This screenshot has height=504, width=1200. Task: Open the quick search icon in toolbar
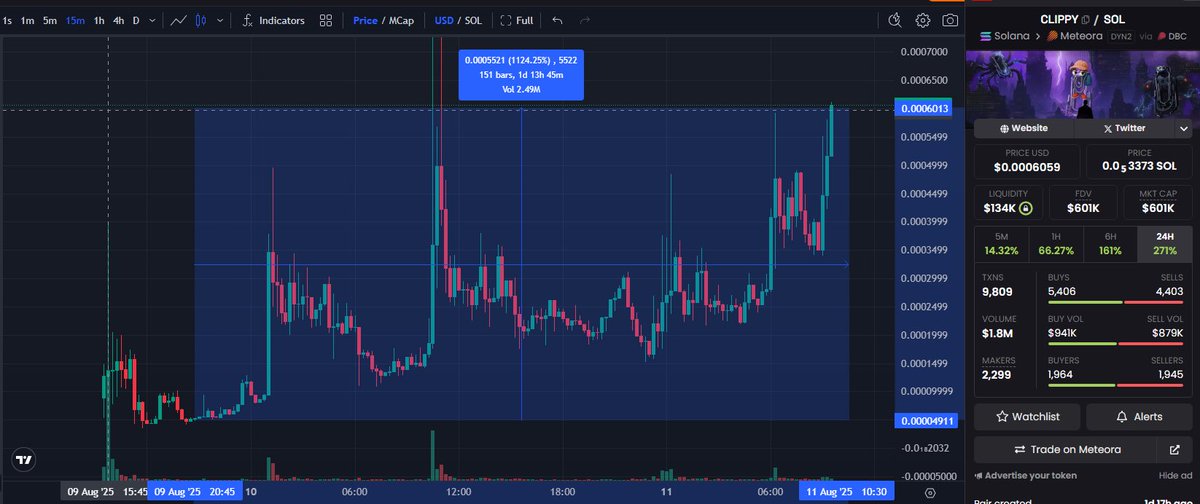click(x=896, y=20)
